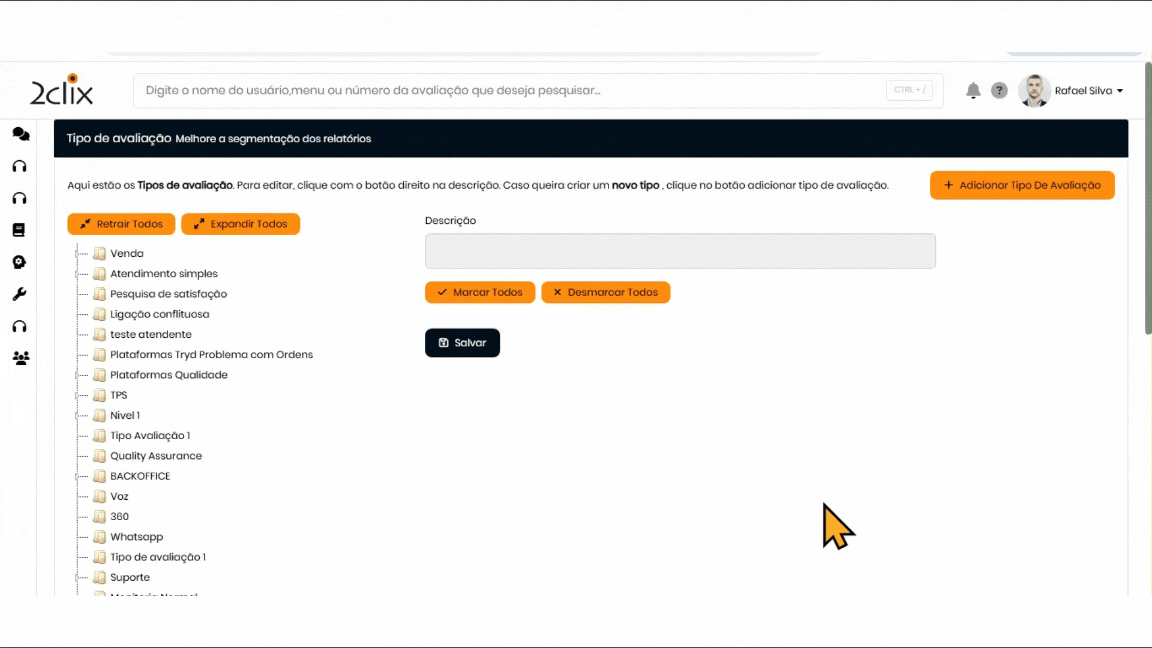Open the help question mark icon

999,91
